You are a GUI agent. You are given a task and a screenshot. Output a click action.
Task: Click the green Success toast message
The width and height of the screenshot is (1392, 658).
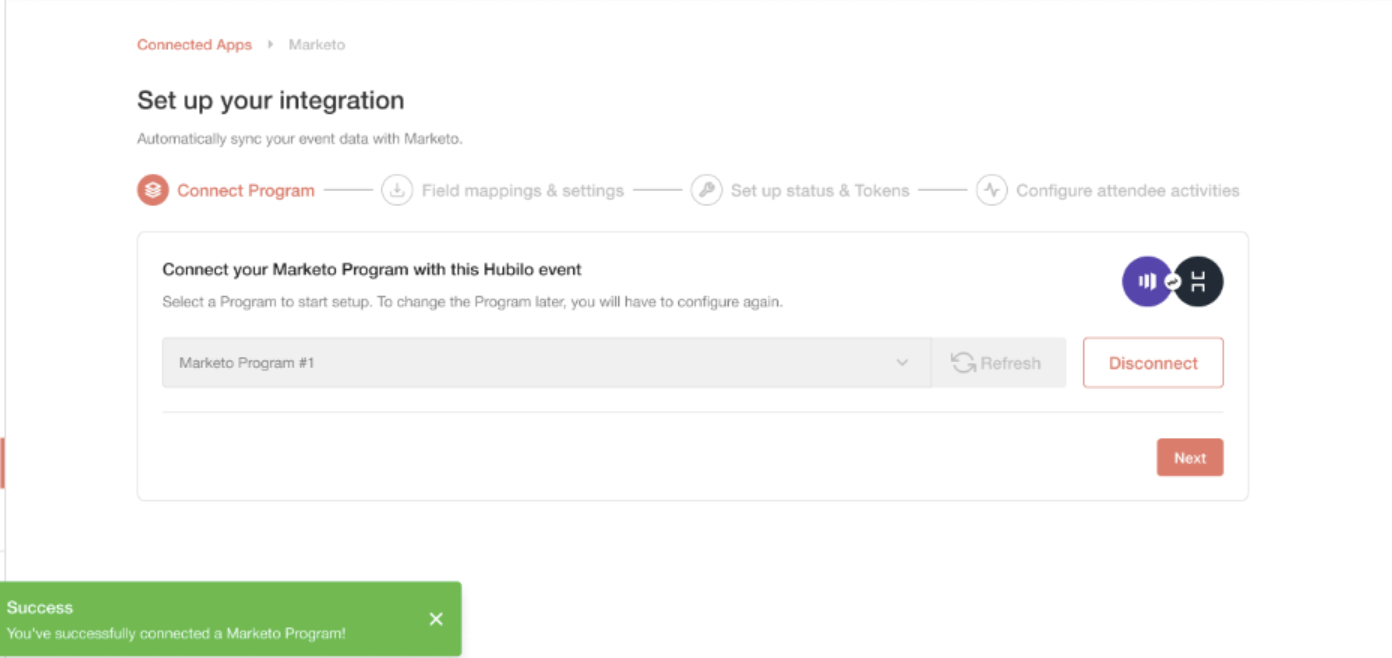click(x=230, y=619)
